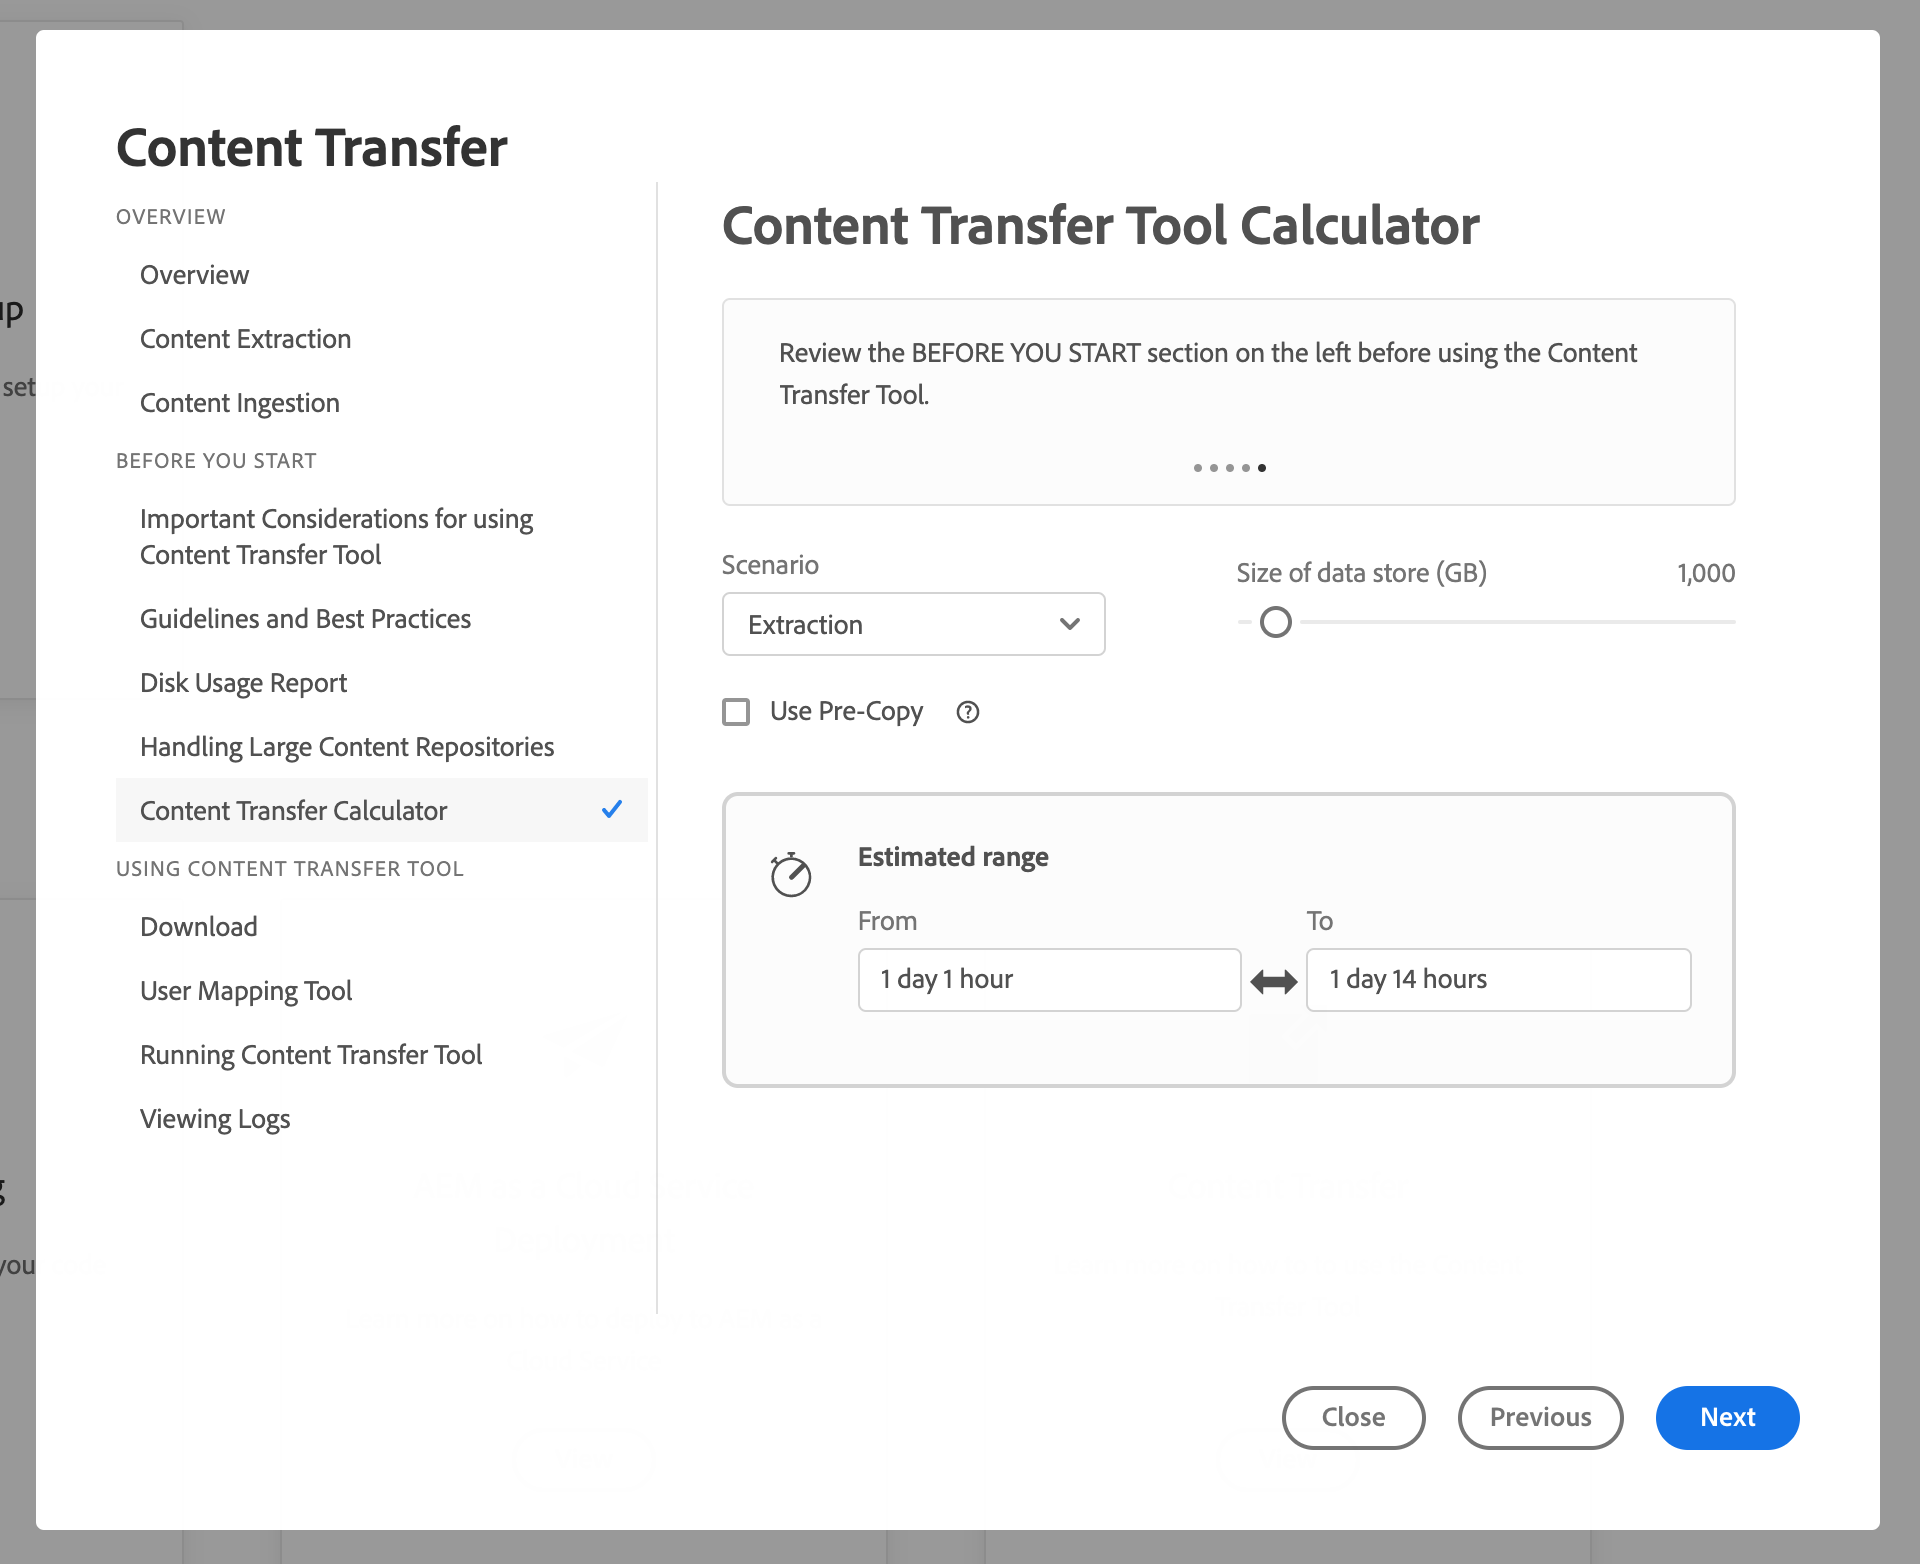Screen dimensions: 1920x1564
Task: Click the stopwatch icon beside Estimated range
Action: point(790,875)
